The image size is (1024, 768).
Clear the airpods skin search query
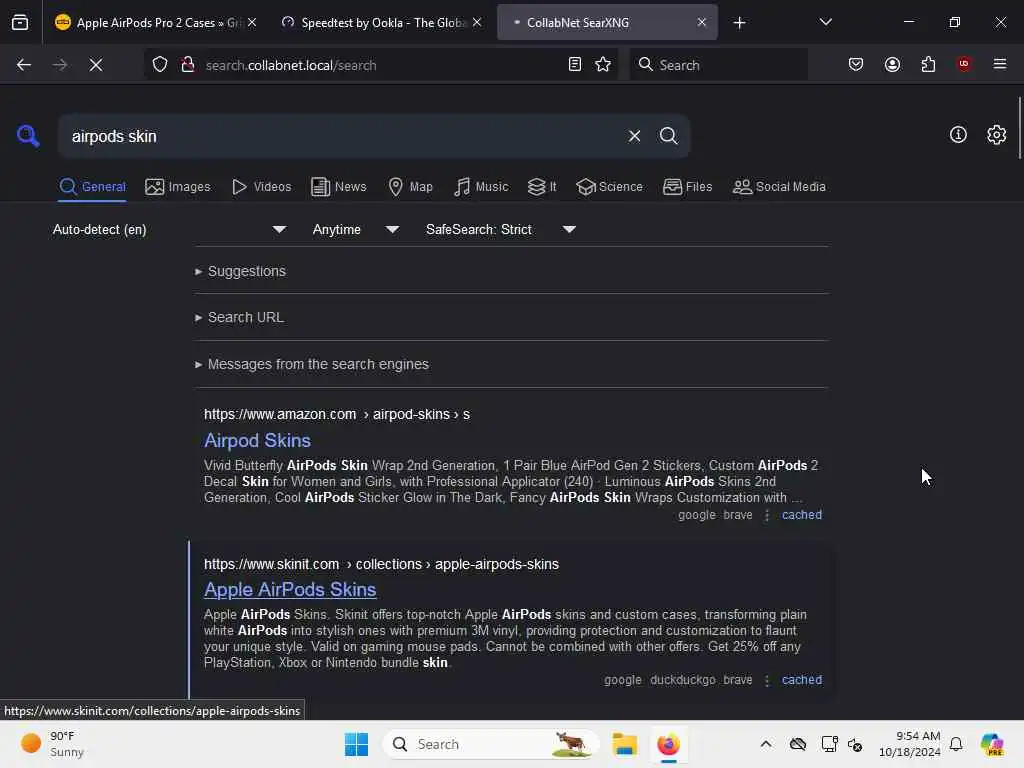[634, 136]
